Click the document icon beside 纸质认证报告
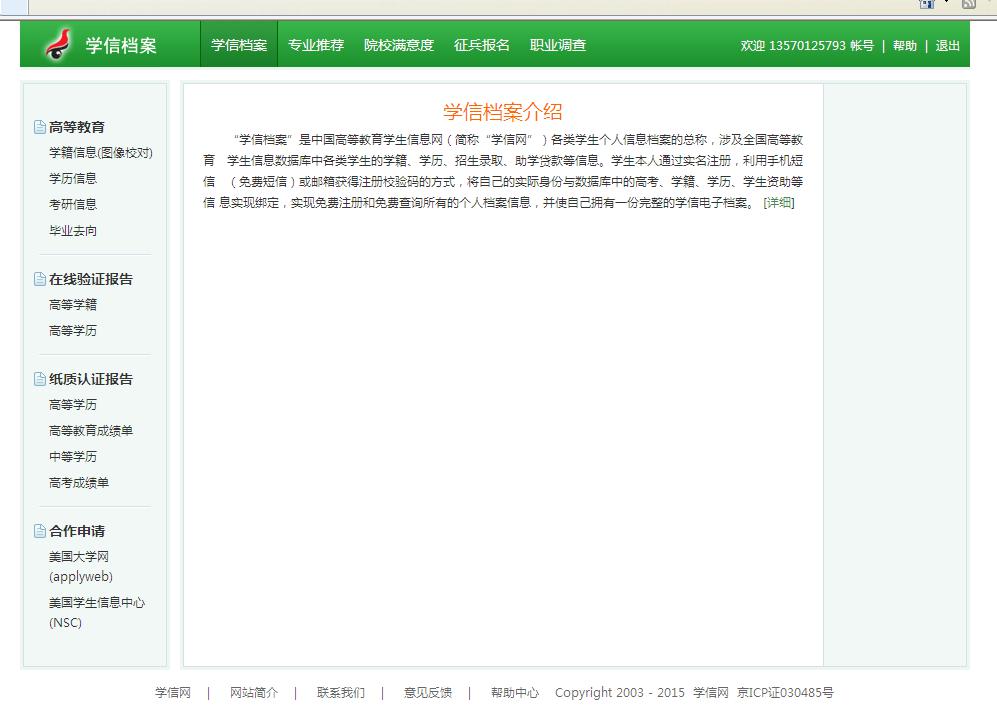997x711 pixels. tap(39, 379)
